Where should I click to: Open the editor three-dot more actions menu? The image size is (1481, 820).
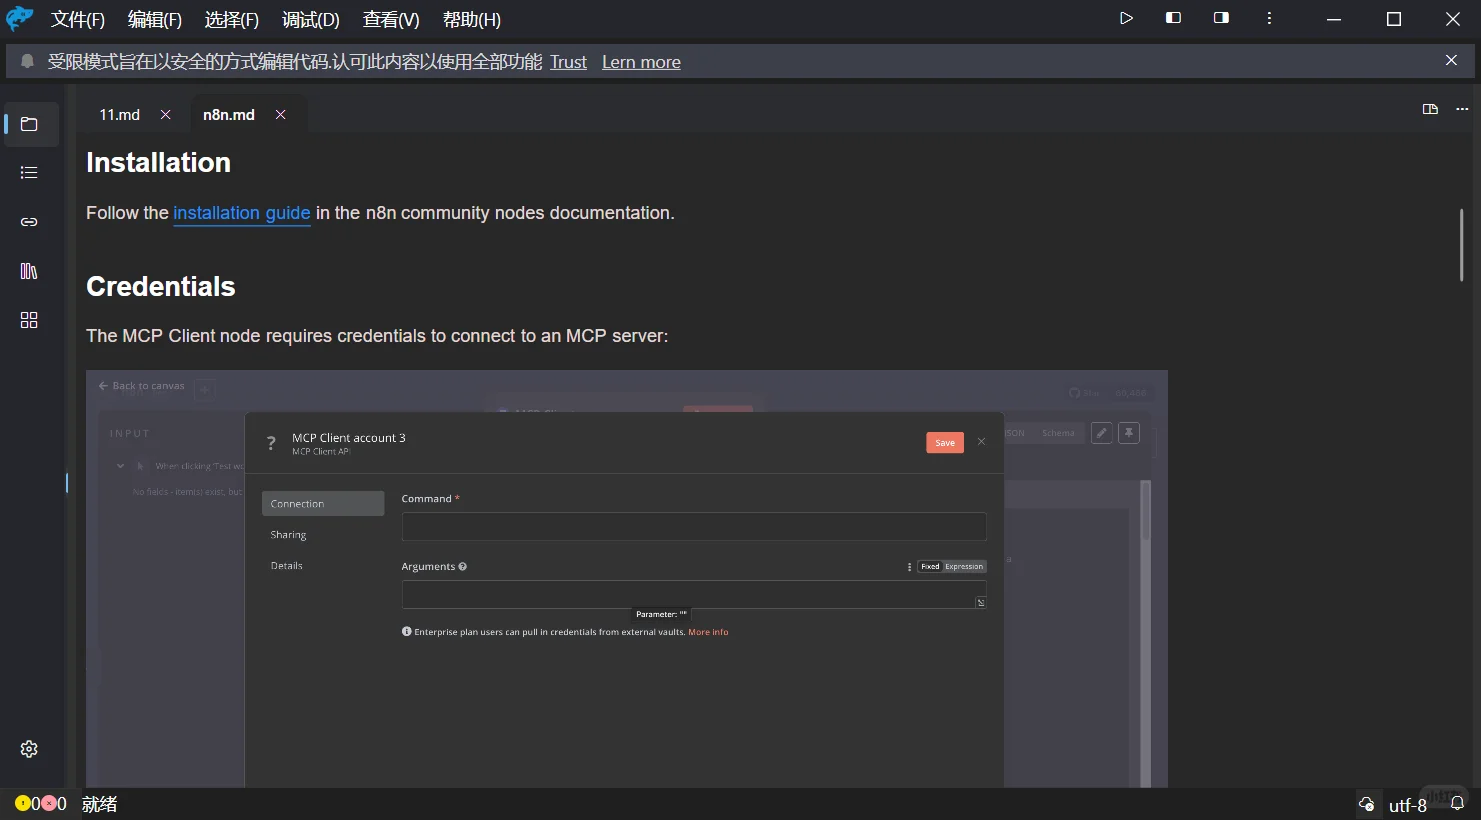click(x=1462, y=109)
